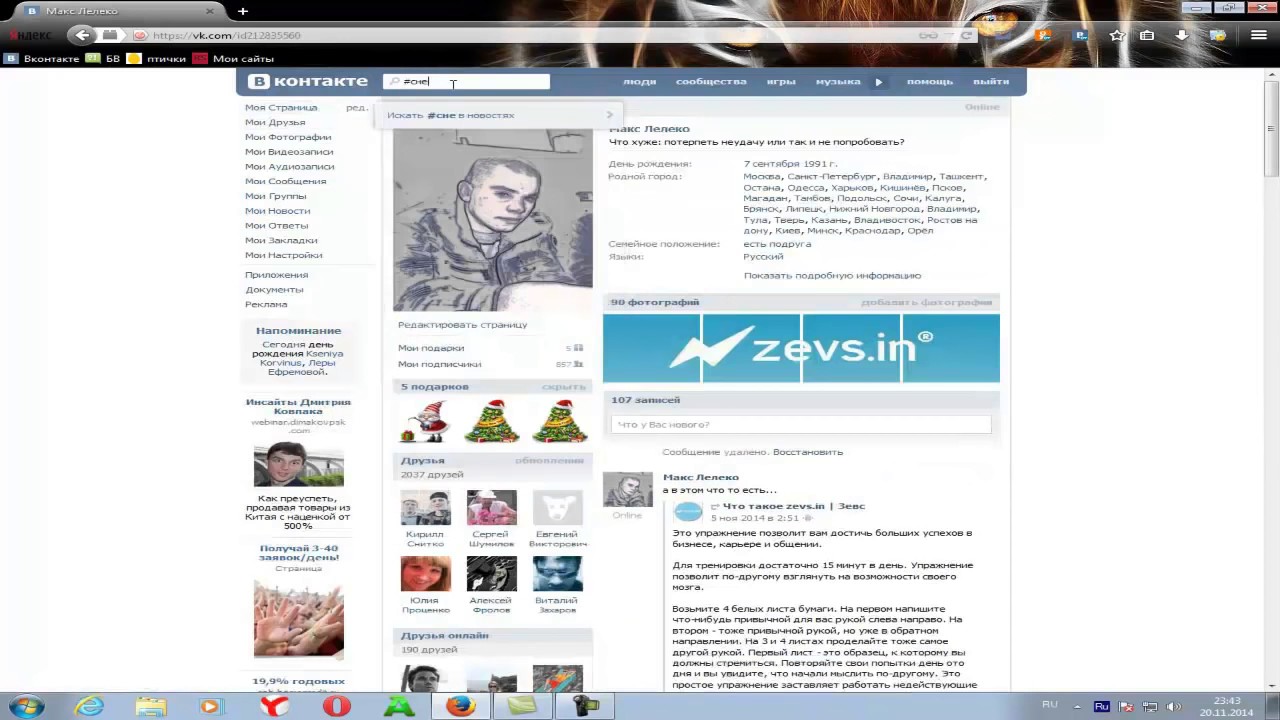1280x720 pixels.
Task: Click the orange extension icon in the toolbar
Action: pyautogui.click(x=1043, y=35)
